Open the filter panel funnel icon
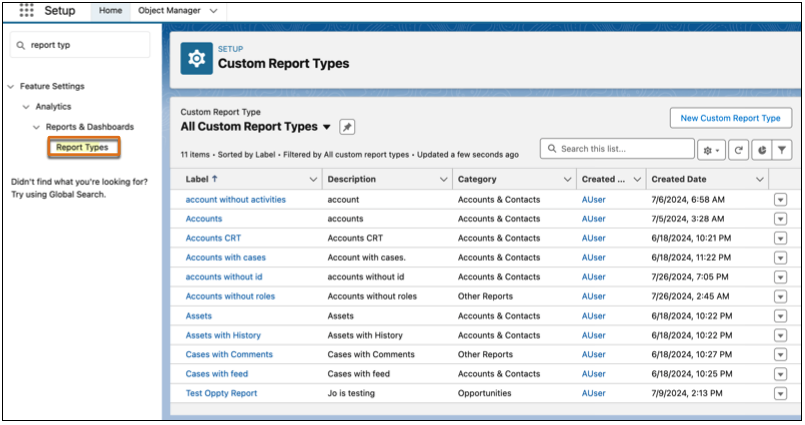Screen dimensions: 805x425 click(782, 149)
